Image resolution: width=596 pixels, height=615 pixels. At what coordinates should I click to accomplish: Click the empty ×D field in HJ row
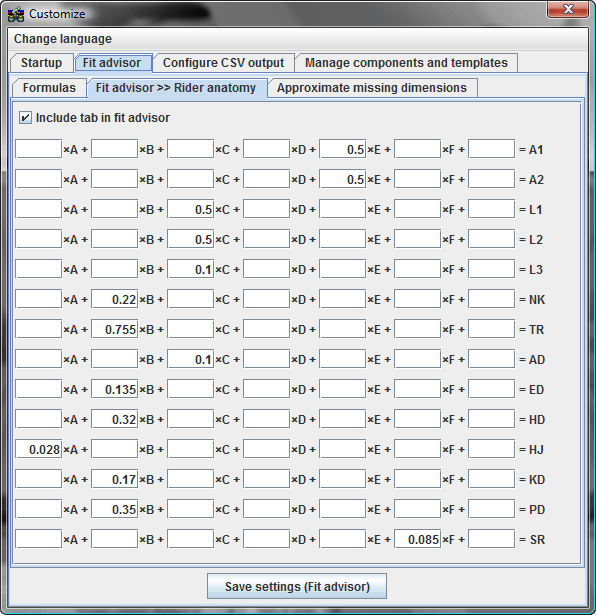267,449
